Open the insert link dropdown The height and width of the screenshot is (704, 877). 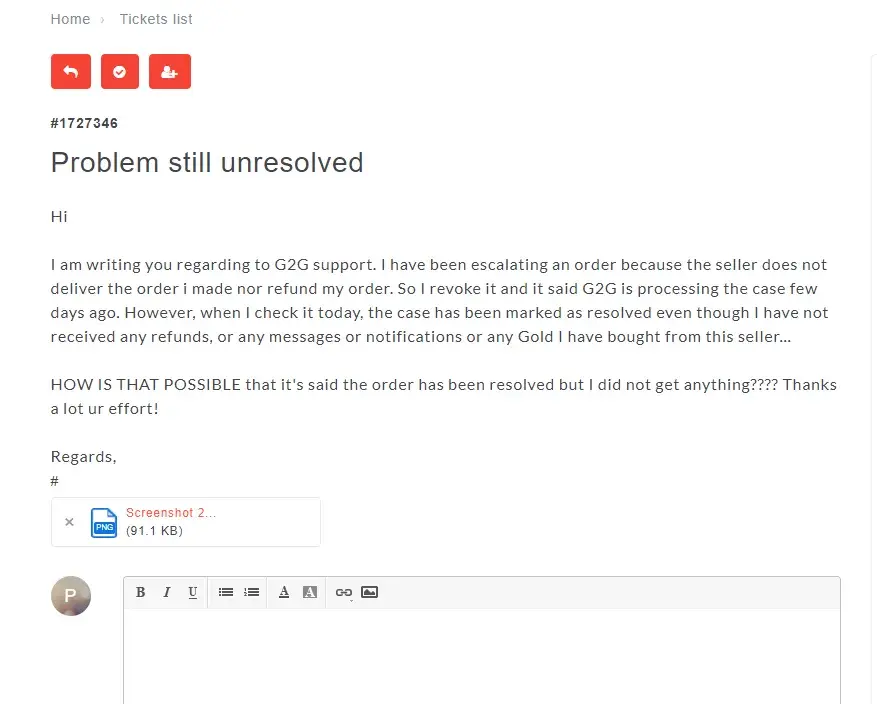(x=343, y=592)
